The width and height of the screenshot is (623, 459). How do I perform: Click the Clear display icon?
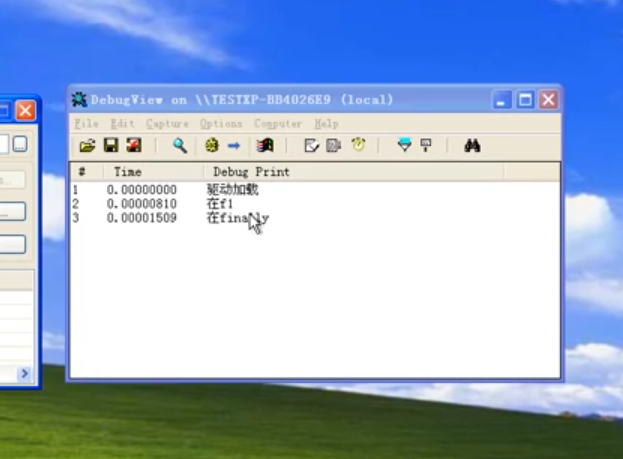311,145
